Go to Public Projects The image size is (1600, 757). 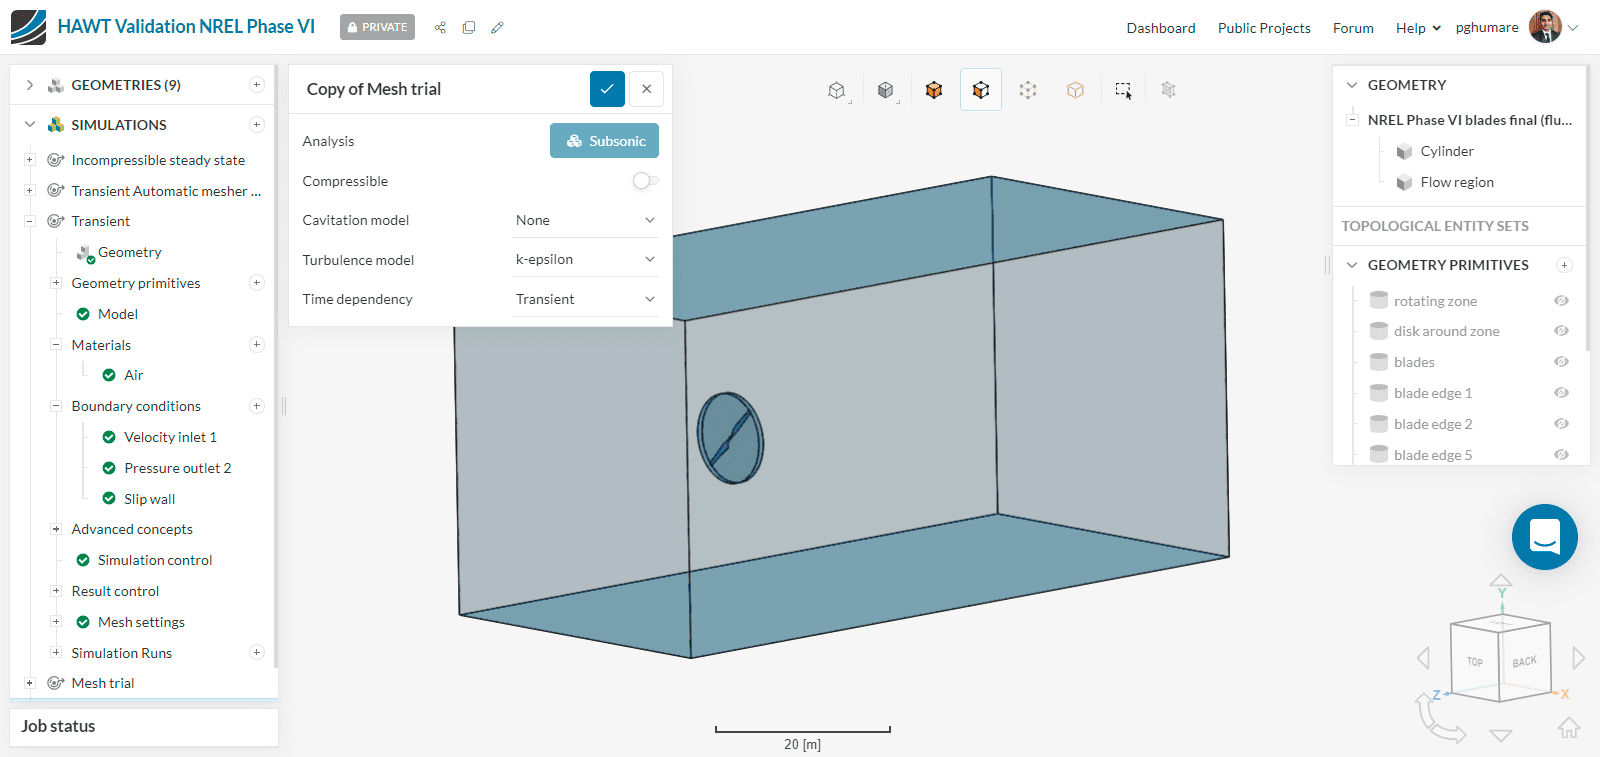point(1264,28)
